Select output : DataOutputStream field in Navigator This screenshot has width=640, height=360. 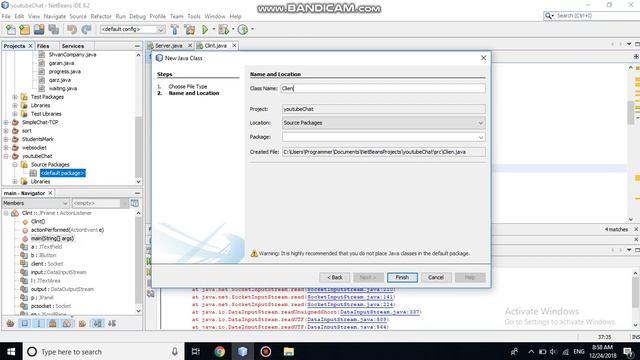click(x=62, y=289)
